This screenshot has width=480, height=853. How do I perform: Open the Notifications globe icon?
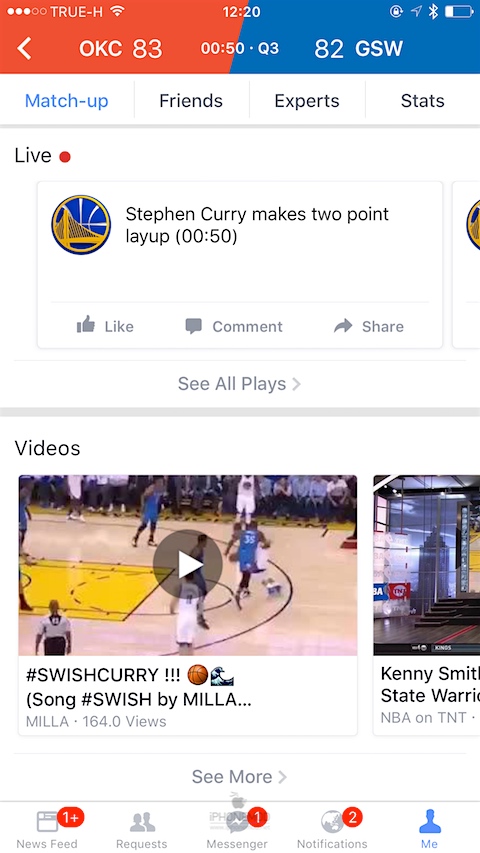pyautogui.click(x=332, y=822)
